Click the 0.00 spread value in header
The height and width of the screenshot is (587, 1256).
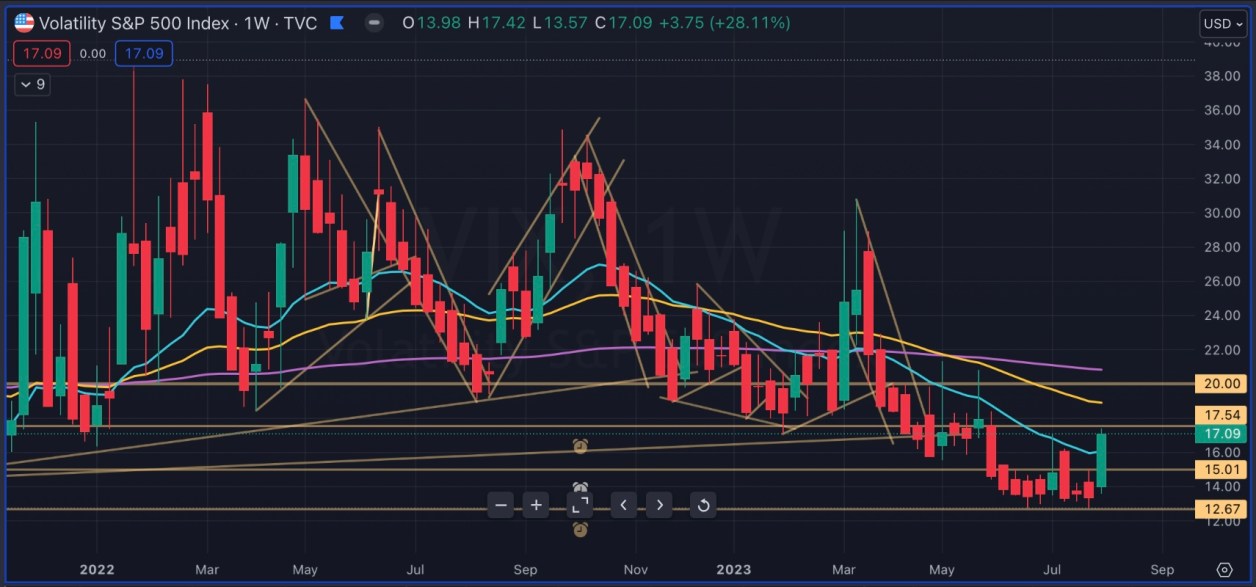pyautogui.click(x=93, y=54)
